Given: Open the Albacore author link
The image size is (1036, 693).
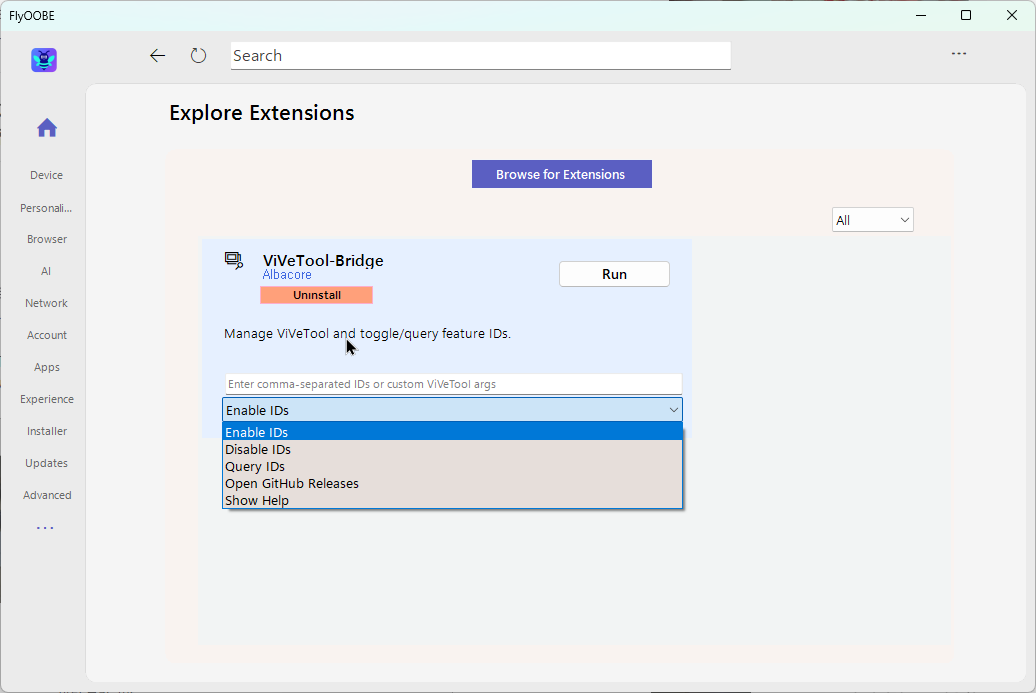Looking at the screenshot, I should (287, 275).
